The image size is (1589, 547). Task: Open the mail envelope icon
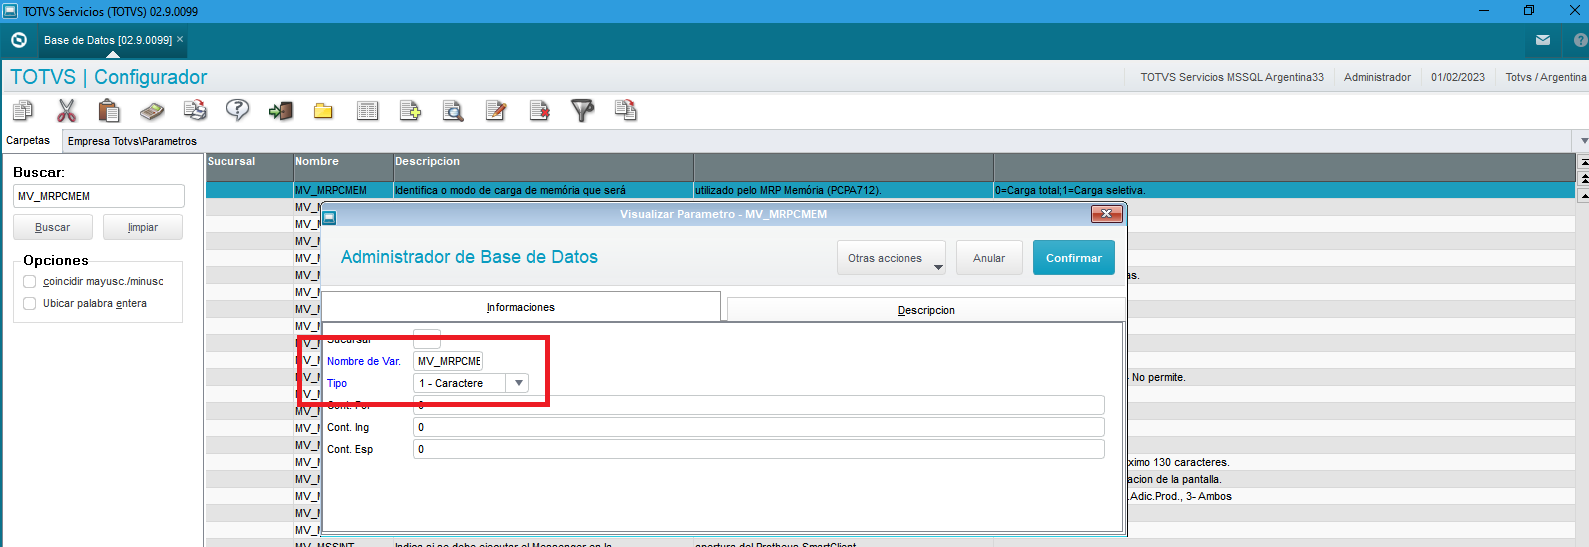click(x=1543, y=40)
